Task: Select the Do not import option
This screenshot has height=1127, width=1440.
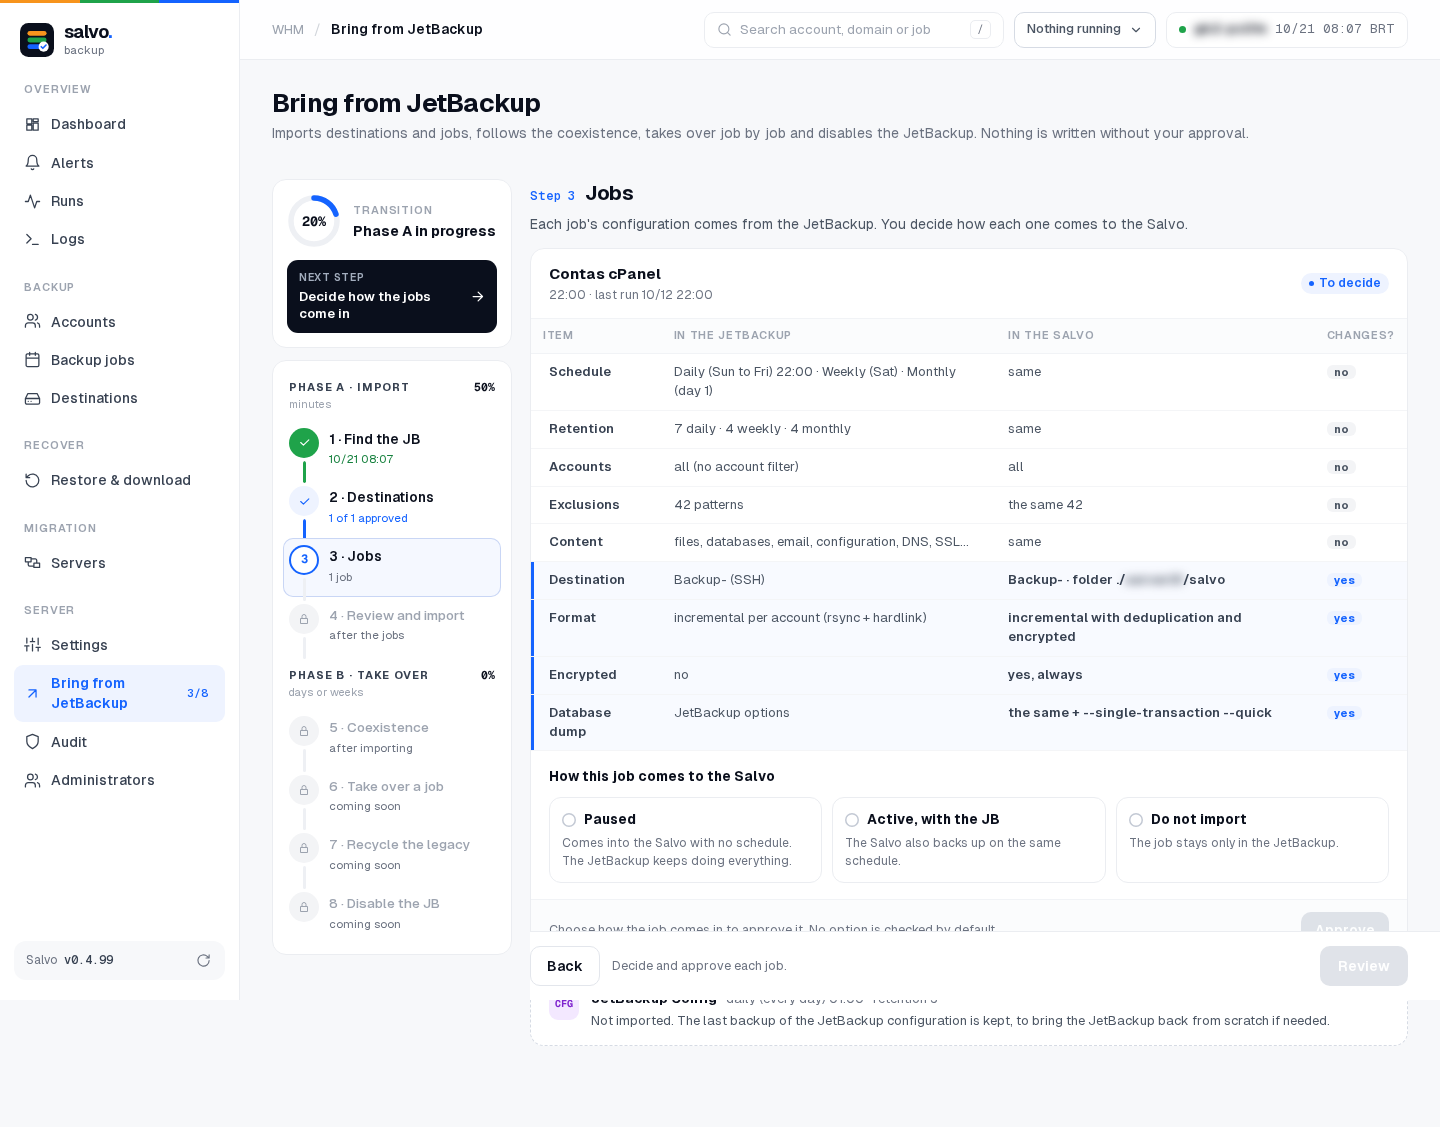Action: (1252, 840)
